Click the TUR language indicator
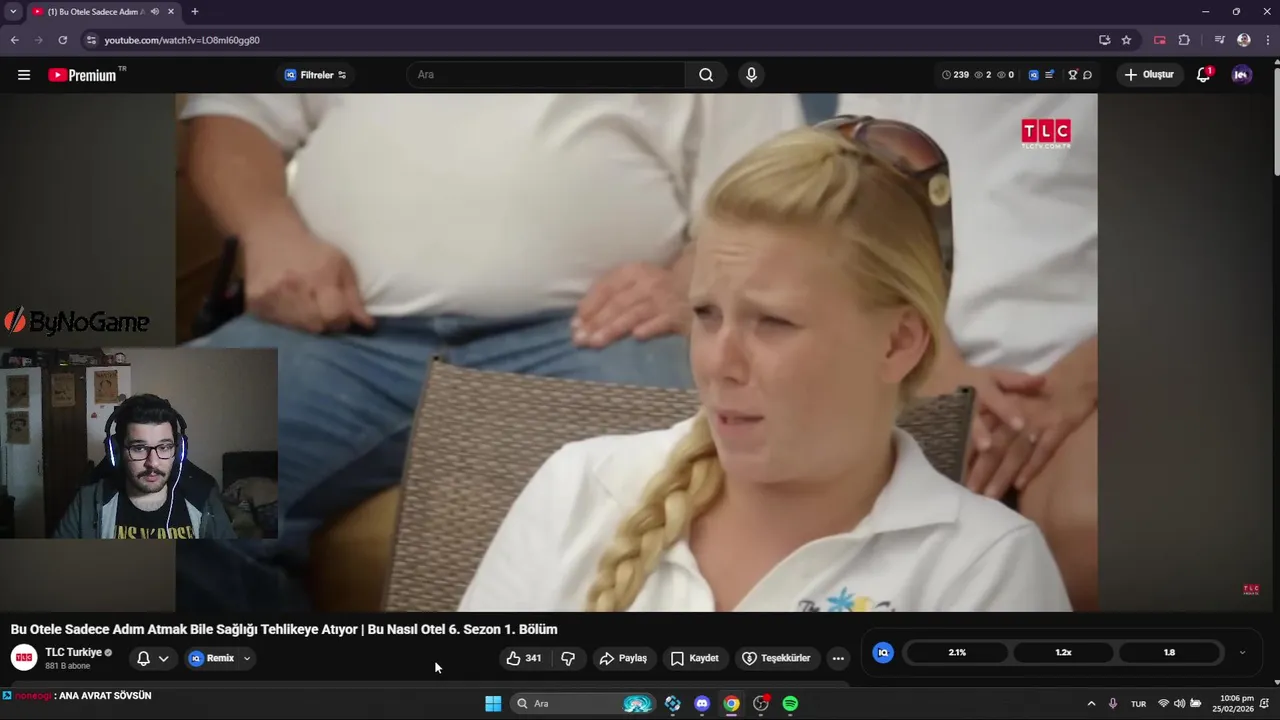Screen dimensions: 1280x720 pos(1138,704)
